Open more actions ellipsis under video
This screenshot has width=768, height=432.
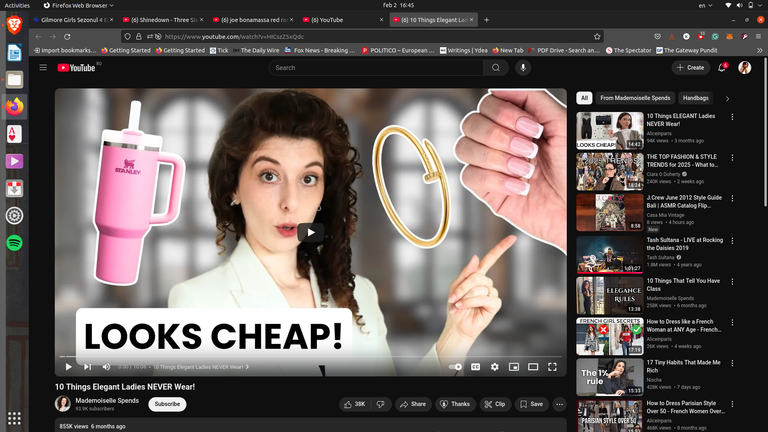[559, 404]
